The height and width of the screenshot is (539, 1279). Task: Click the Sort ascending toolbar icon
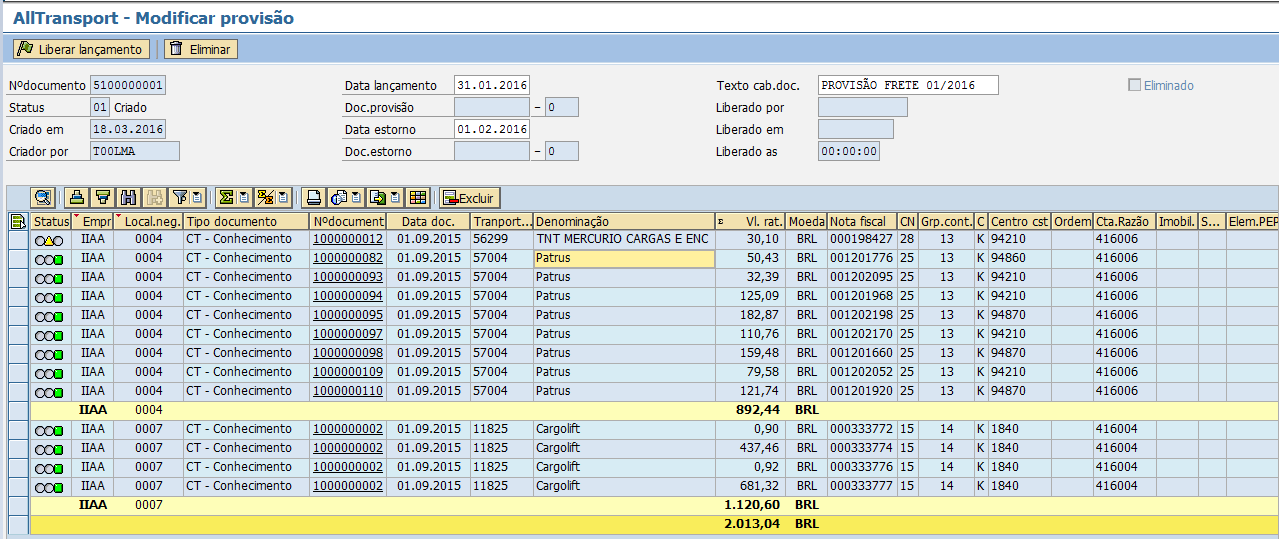point(77,198)
